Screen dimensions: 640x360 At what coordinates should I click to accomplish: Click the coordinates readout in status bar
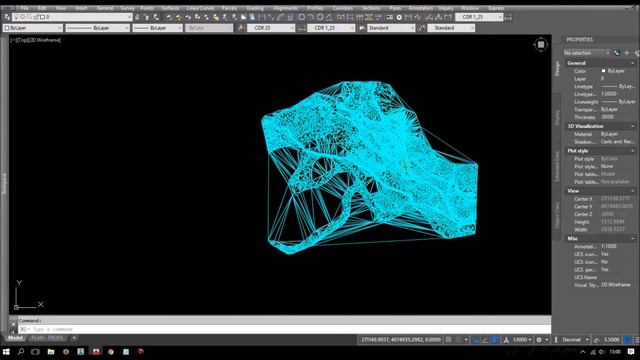pyautogui.click(x=401, y=340)
